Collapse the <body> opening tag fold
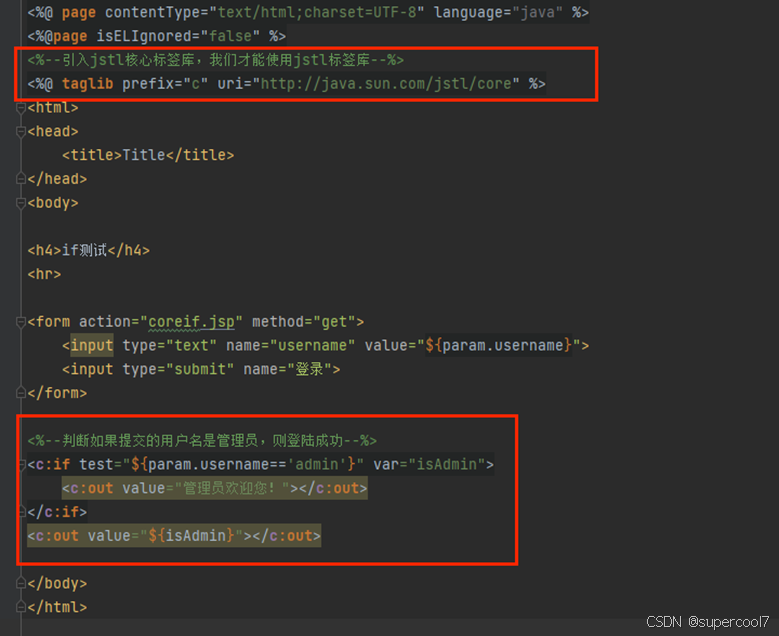The height and width of the screenshot is (636, 779). (x=20, y=203)
